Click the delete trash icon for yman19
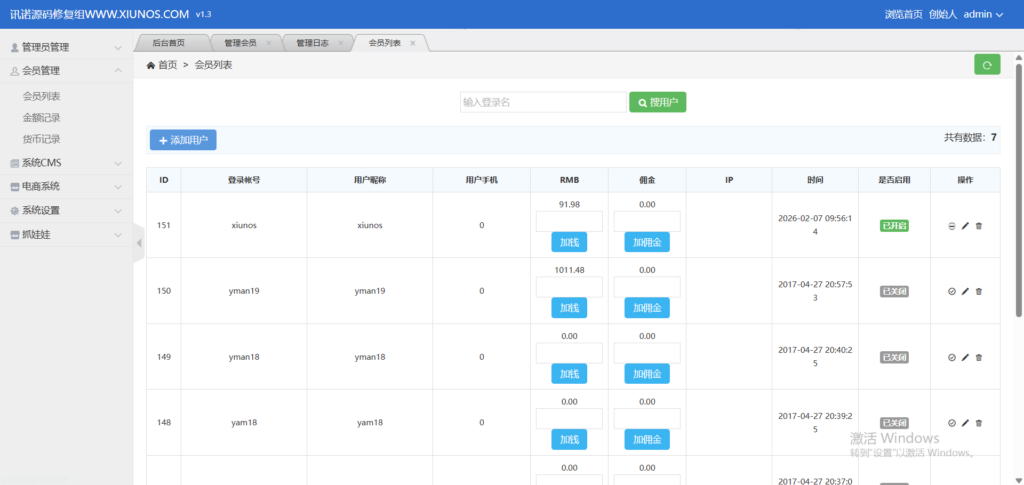 pos(979,292)
